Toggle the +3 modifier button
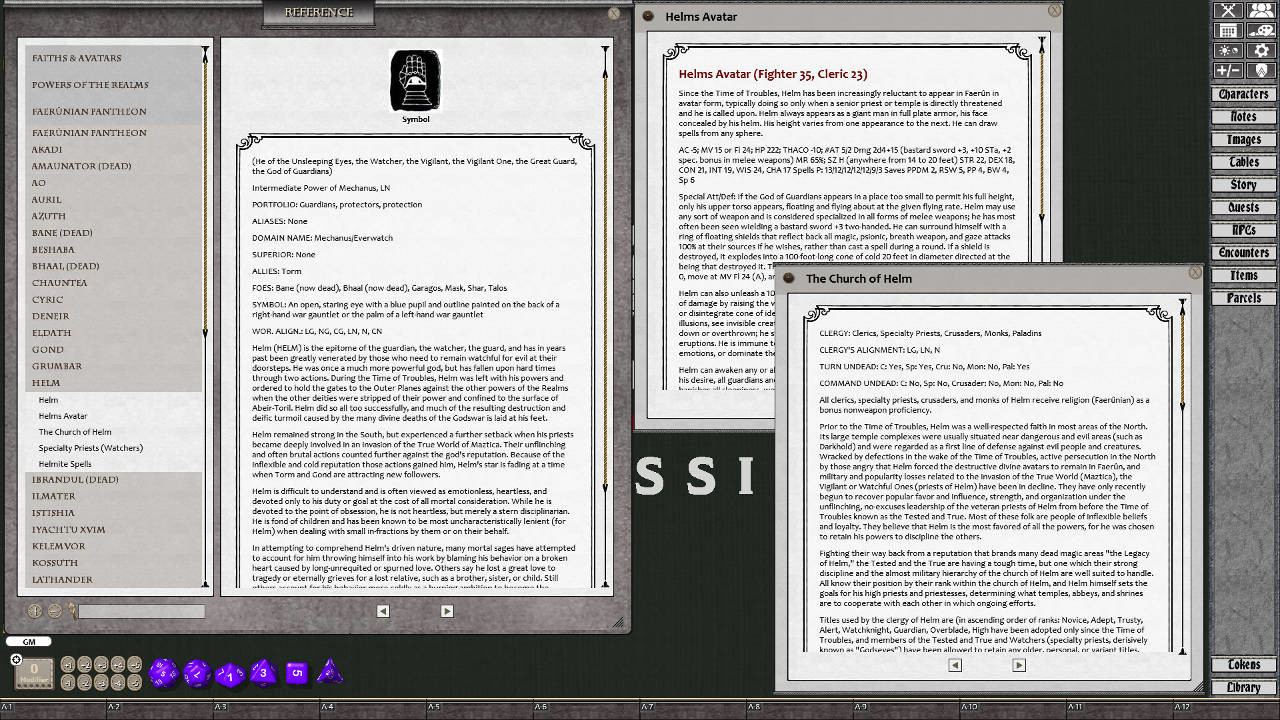Viewport: 1280px width, 720px height. click(102, 665)
